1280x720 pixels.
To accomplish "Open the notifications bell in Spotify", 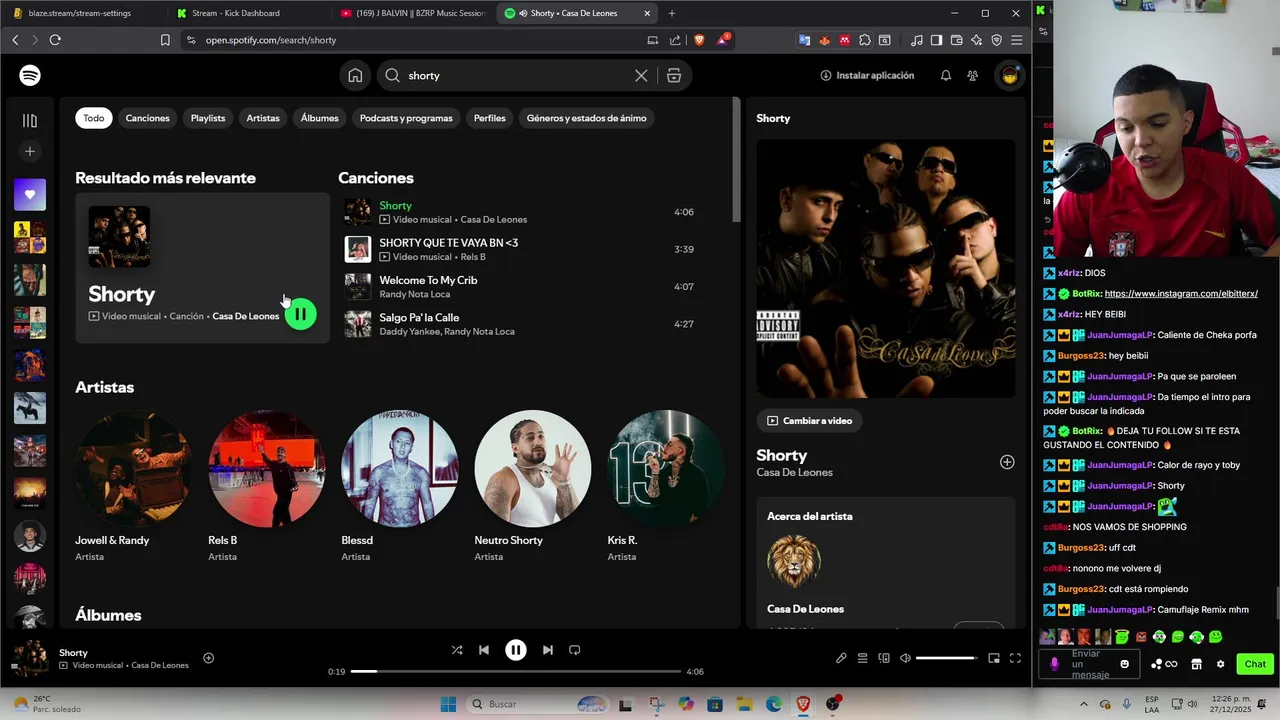I will click(946, 76).
